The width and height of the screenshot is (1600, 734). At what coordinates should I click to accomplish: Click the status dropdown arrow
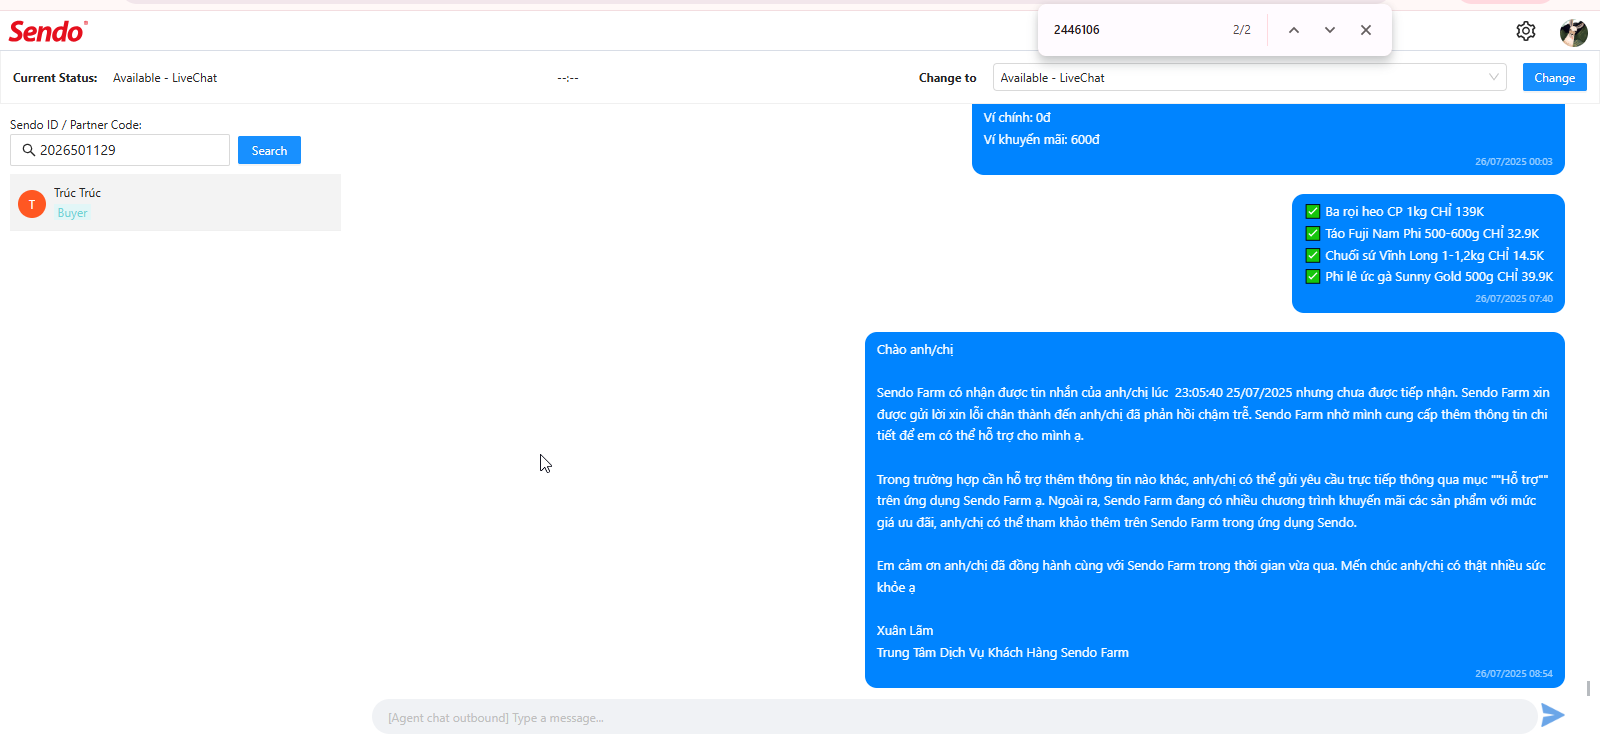[x=1493, y=77]
